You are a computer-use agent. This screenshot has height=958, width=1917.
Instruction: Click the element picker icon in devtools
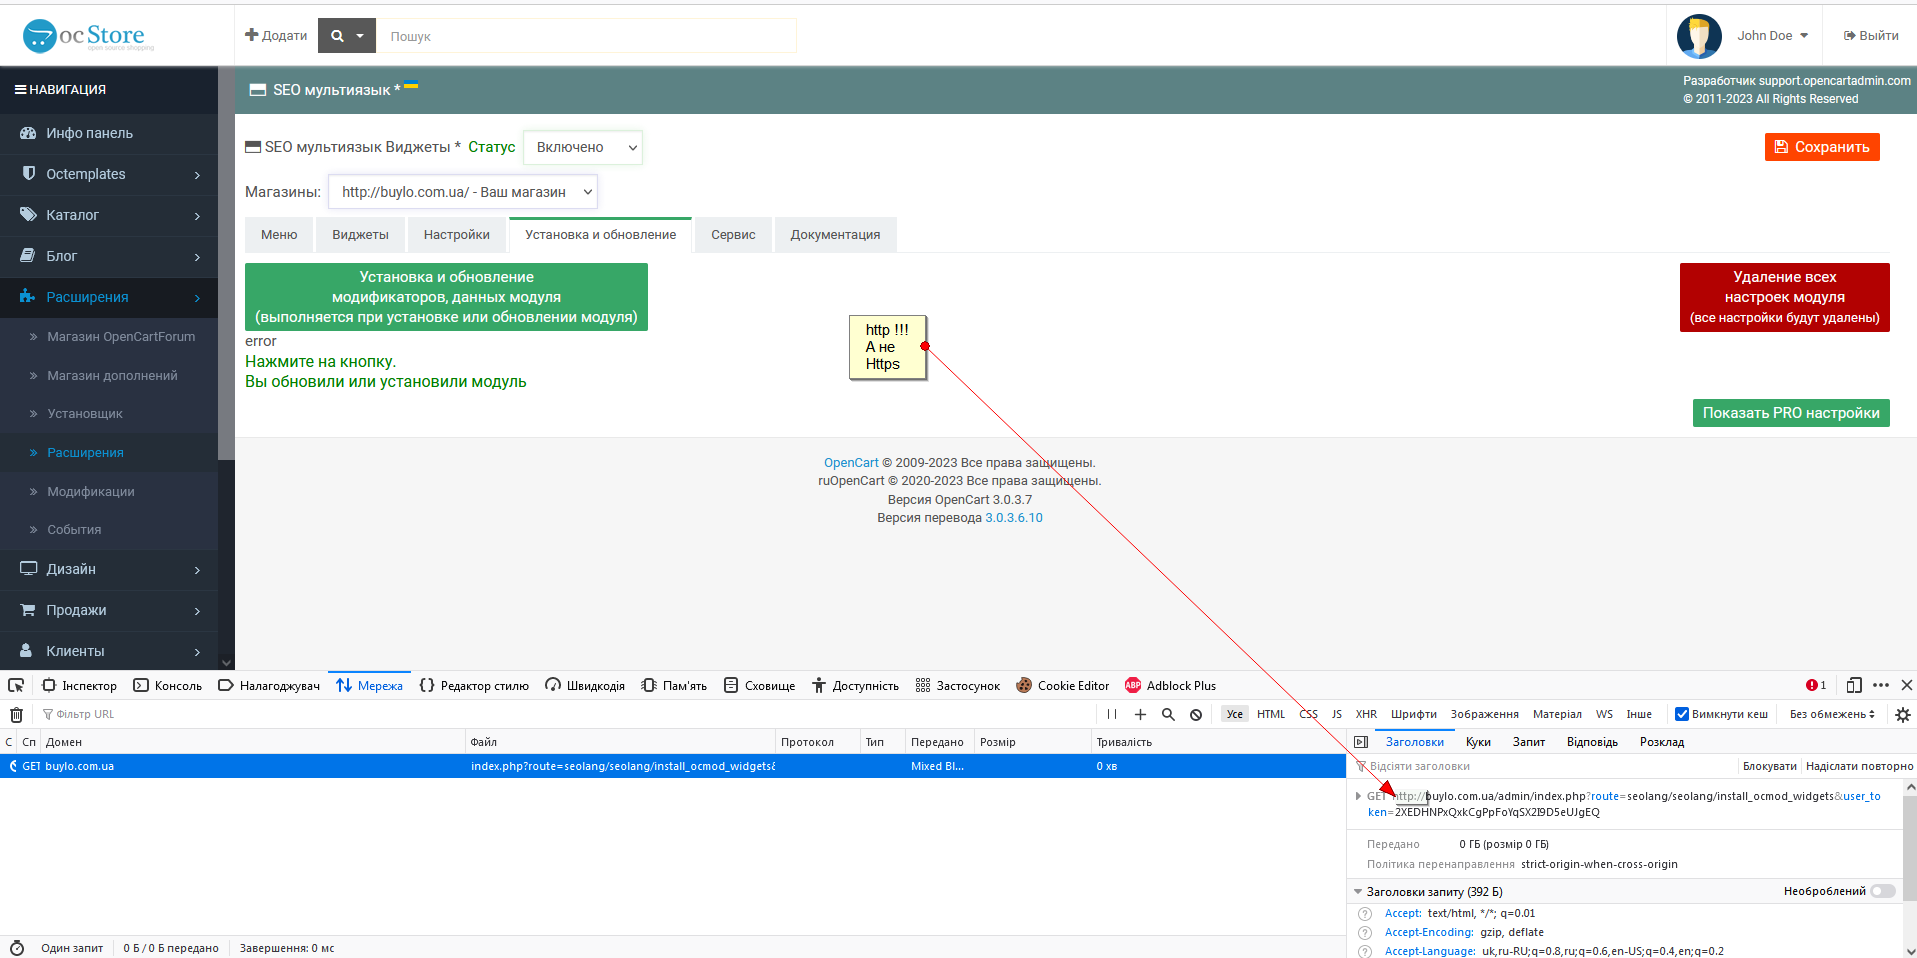(16, 685)
